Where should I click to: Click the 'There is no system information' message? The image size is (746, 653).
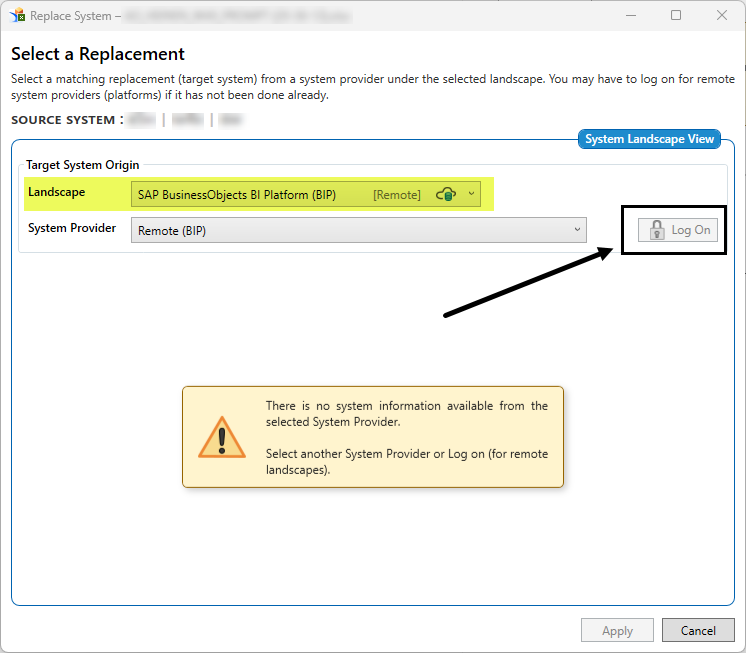tap(407, 414)
